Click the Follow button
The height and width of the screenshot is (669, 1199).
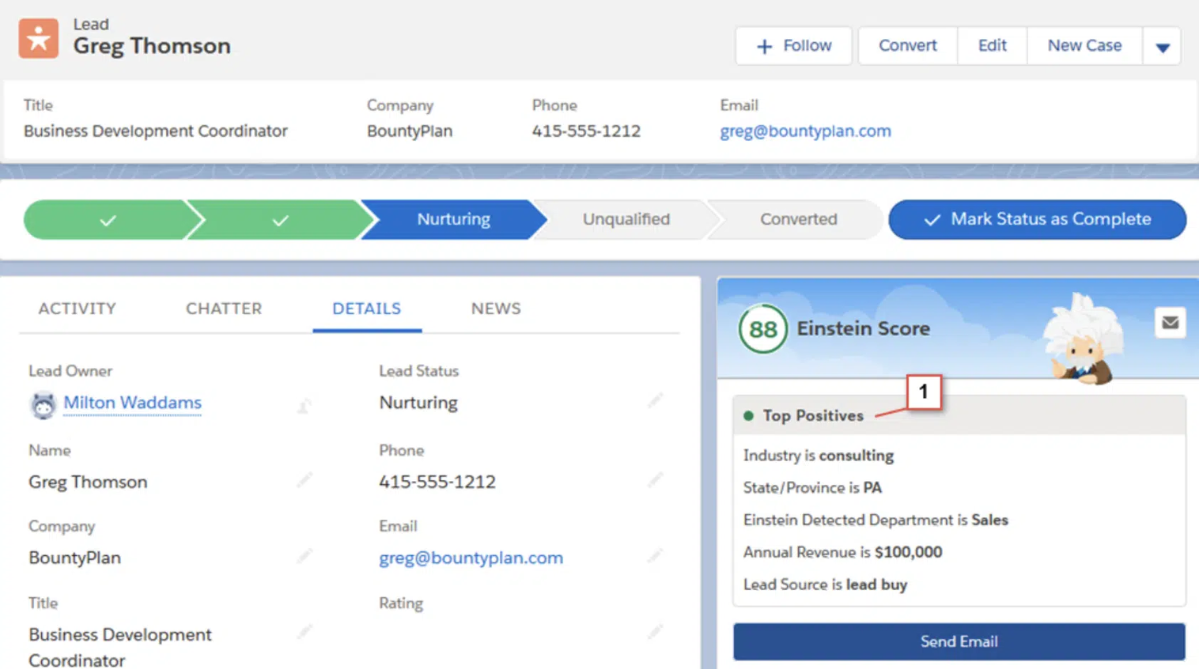click(x=794, y=46)
